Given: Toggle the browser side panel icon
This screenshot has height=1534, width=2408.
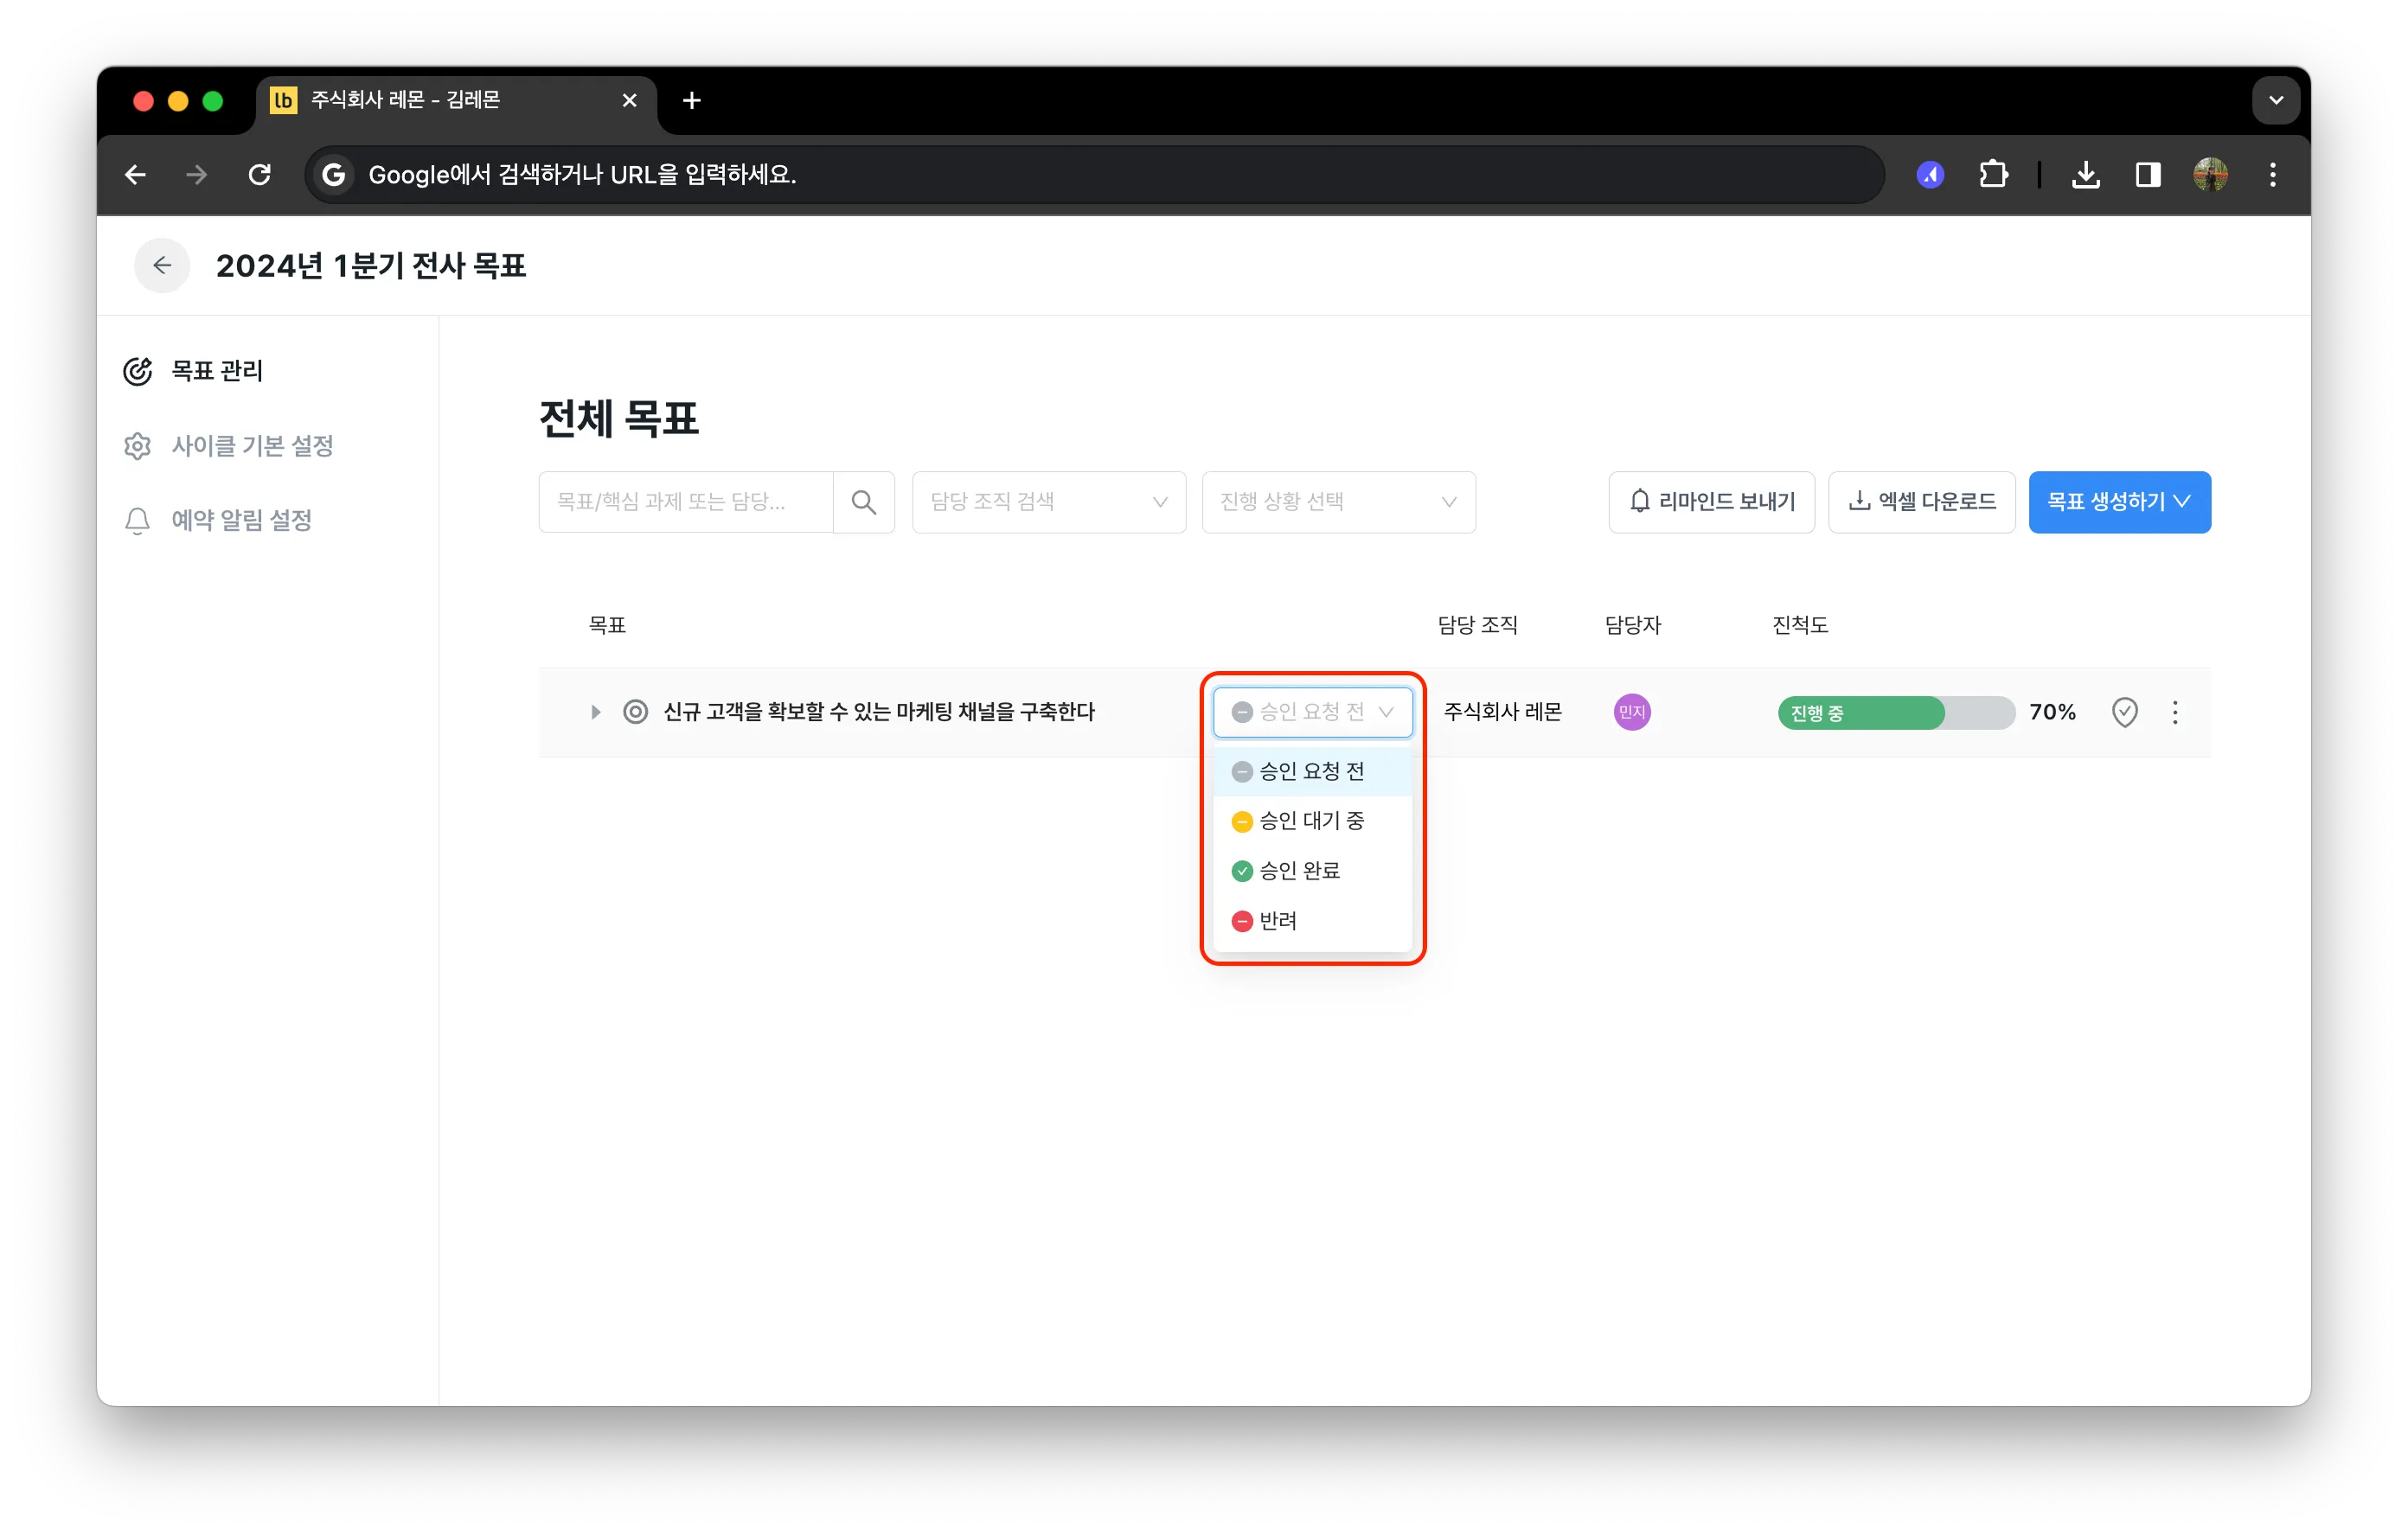Looking at the screenshot, I should (2147, 175).
